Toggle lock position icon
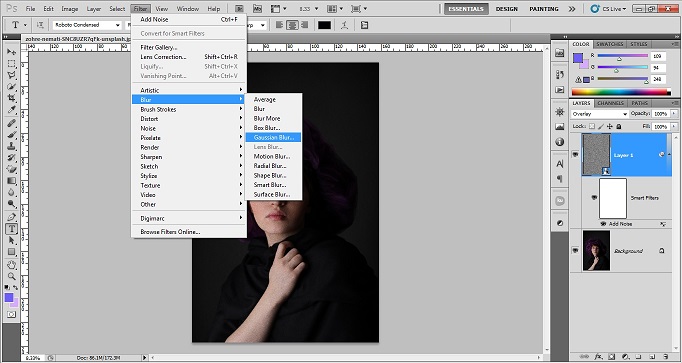This screenshot has height=363, width=682. (x=610, y=127)
